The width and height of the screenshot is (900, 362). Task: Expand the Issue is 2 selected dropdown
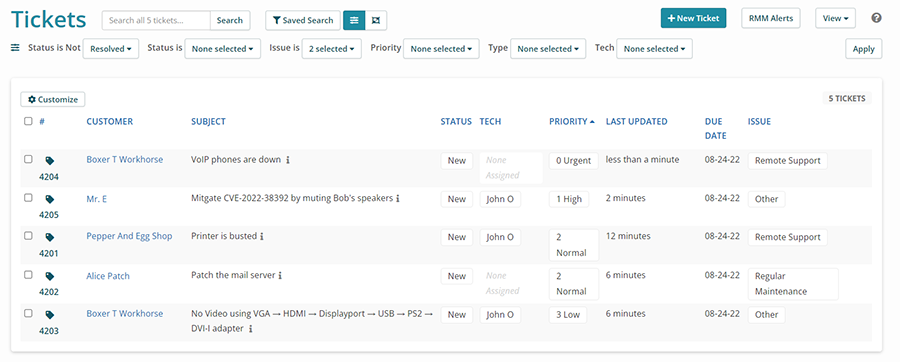pos(332,49)
